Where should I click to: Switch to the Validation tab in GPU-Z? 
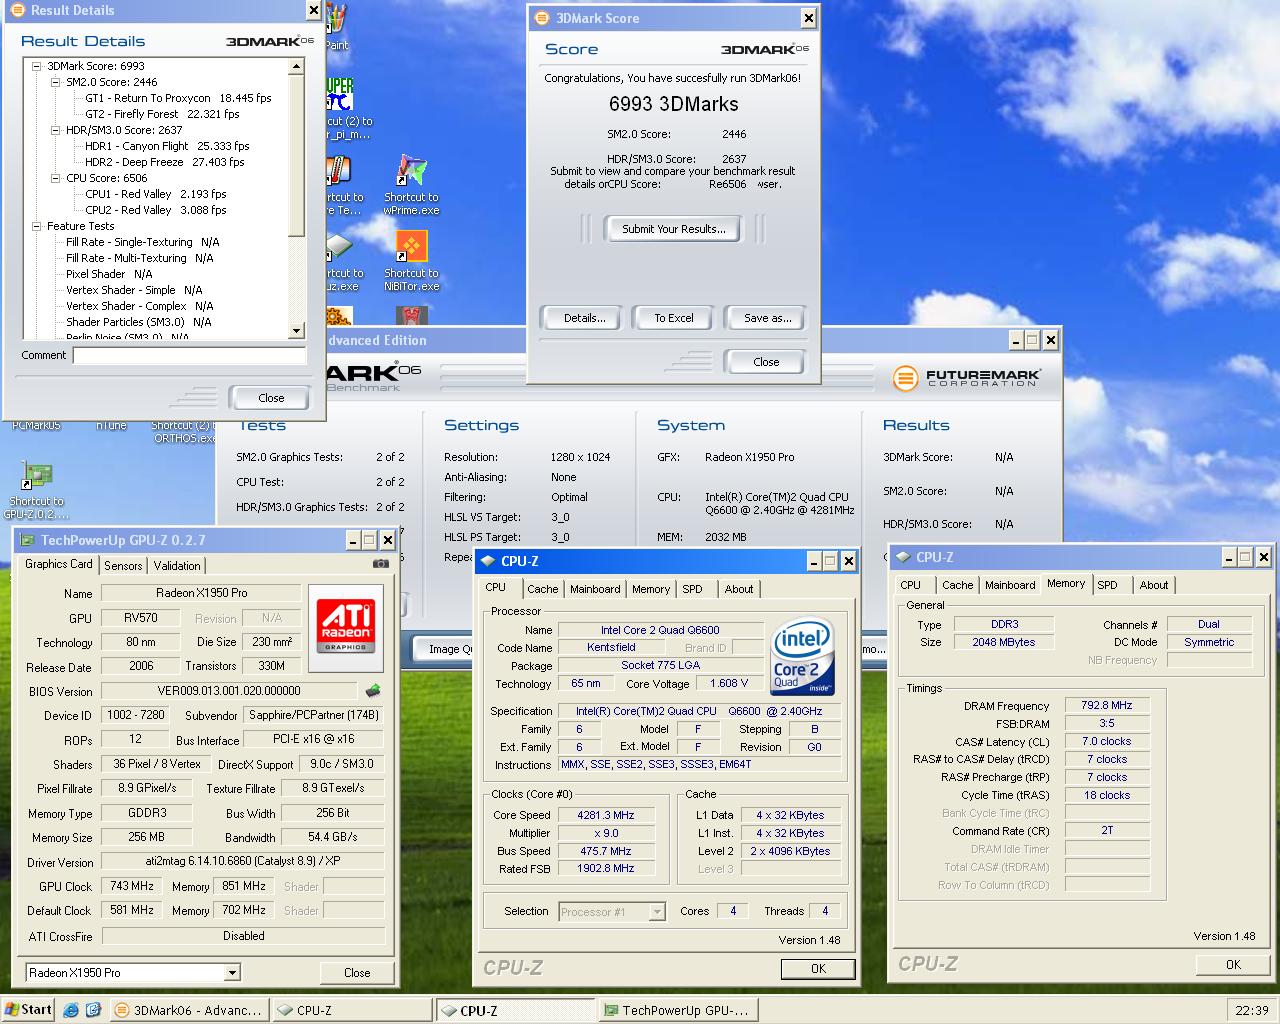[177, 566]
